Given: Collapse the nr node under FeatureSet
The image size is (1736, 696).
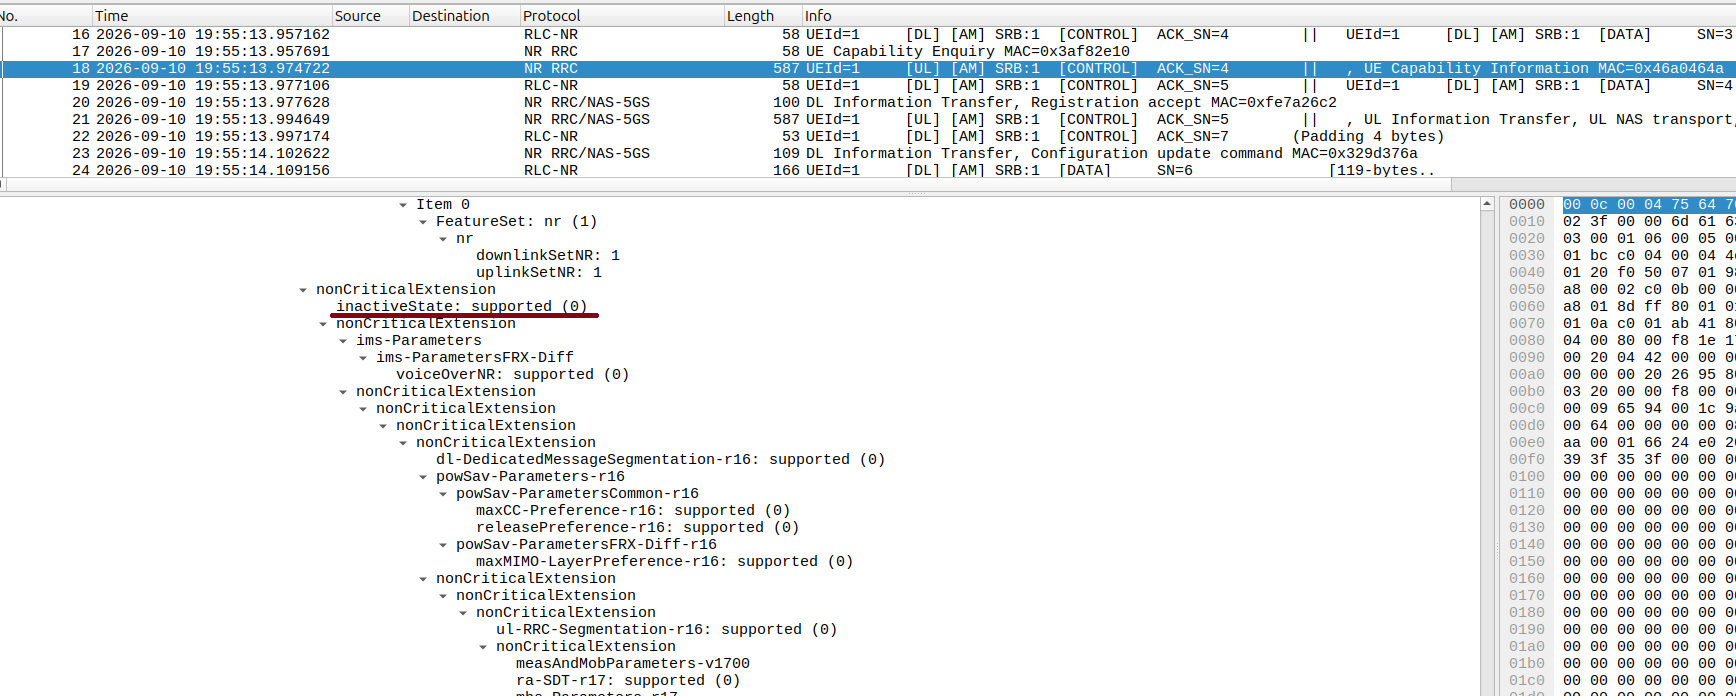Looking at the screenshot, I should (x=443, y=239).
